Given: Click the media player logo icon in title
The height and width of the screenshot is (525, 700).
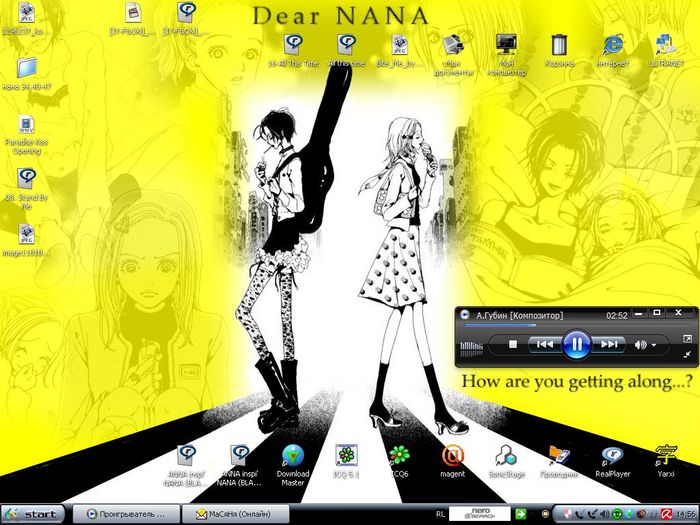Looking at the screenshot, I should tap(465, 315).
